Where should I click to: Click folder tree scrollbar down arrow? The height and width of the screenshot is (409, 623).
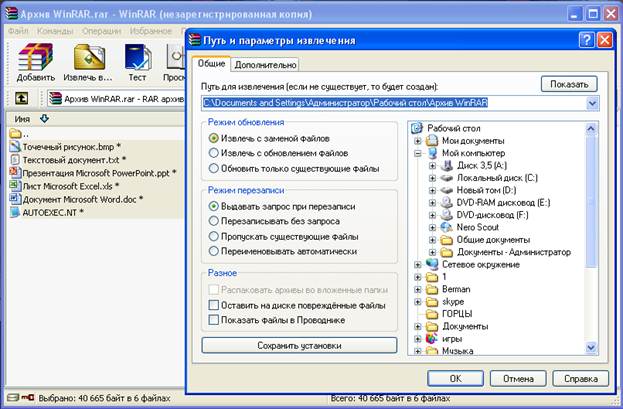pos(591,348)
